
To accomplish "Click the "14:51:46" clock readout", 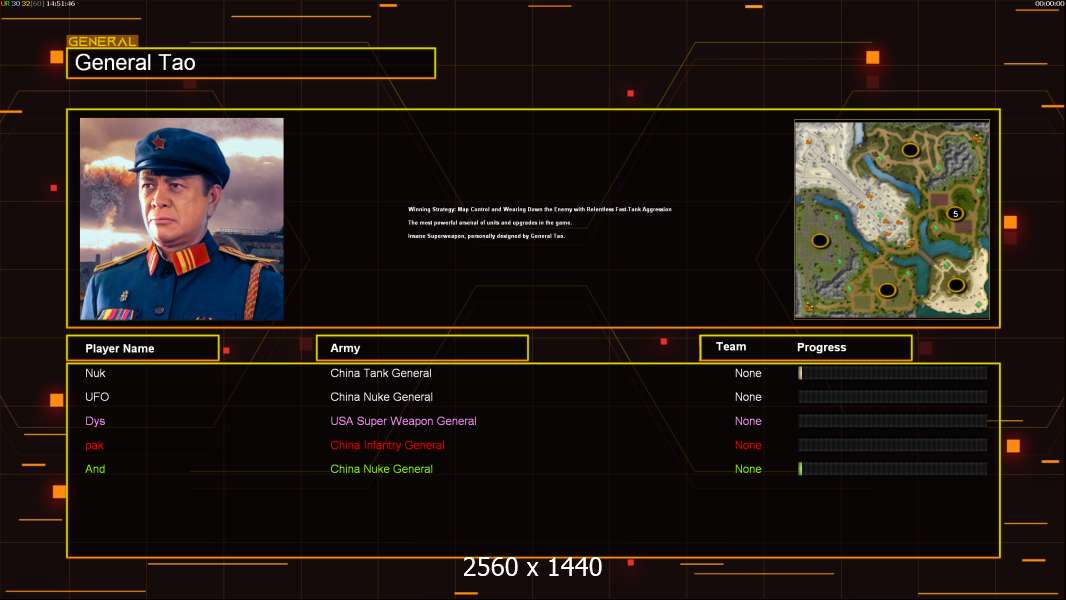I will click(61, 3).
